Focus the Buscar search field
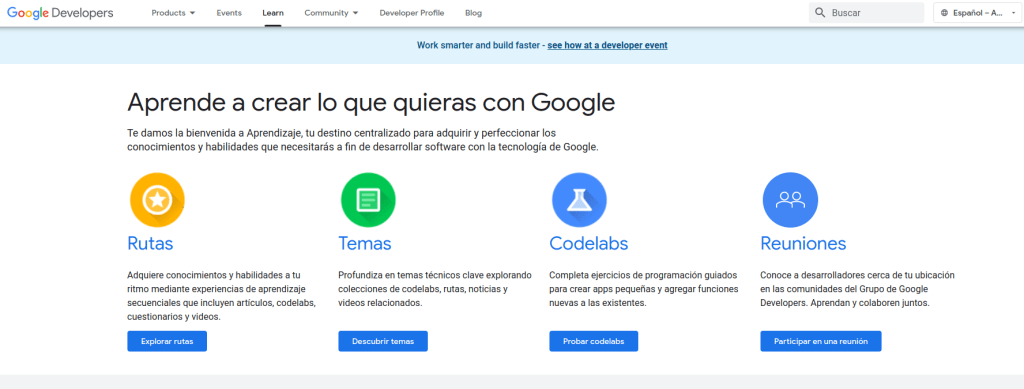This screenshot has width=1024, height=389. point(866,12)
